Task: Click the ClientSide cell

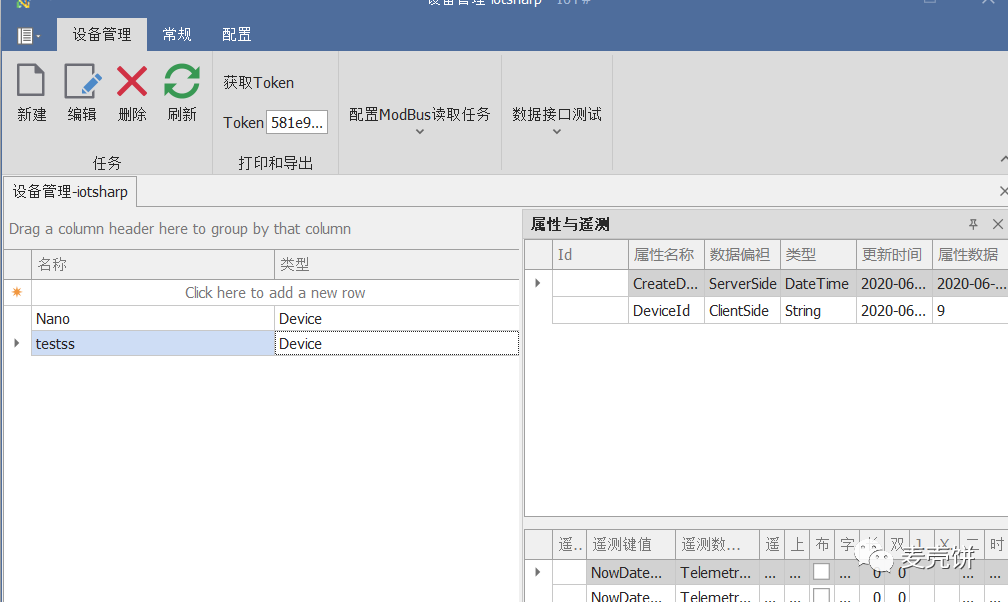Action: 742,311
